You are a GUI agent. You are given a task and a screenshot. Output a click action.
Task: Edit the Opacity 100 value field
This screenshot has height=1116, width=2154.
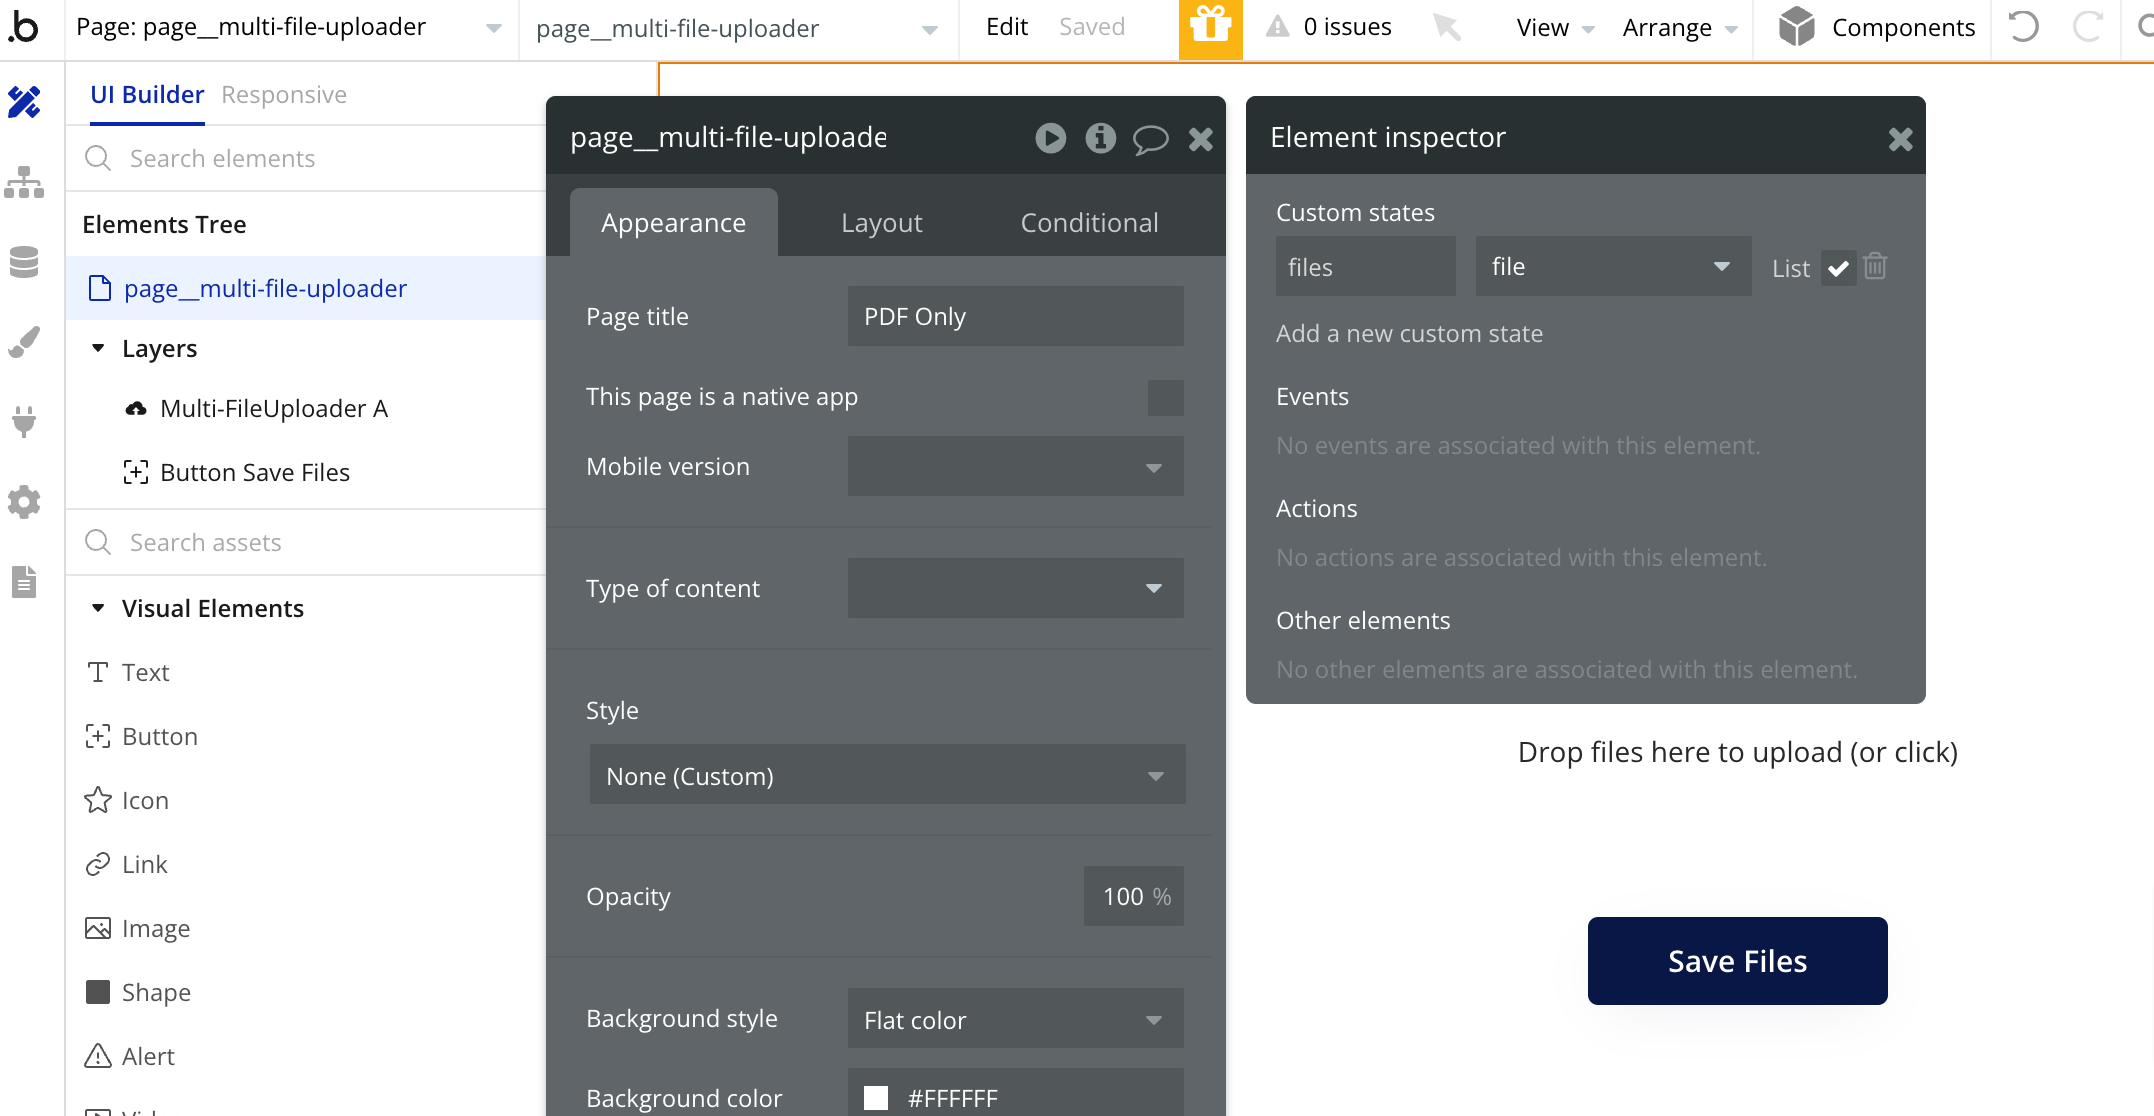click(x=1134, y=896)
